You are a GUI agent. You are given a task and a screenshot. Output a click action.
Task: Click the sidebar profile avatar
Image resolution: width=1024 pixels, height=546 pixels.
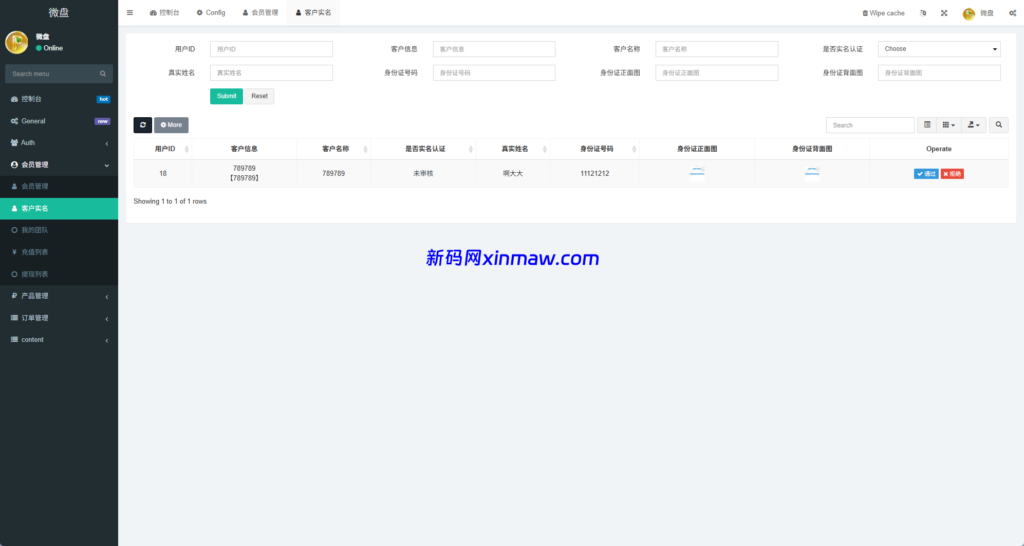[x=16, y=42]
